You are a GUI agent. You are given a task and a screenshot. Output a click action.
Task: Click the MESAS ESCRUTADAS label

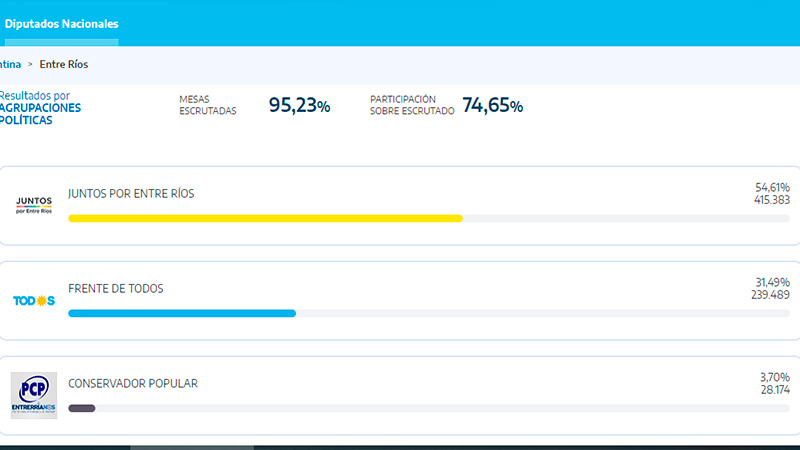208,105
